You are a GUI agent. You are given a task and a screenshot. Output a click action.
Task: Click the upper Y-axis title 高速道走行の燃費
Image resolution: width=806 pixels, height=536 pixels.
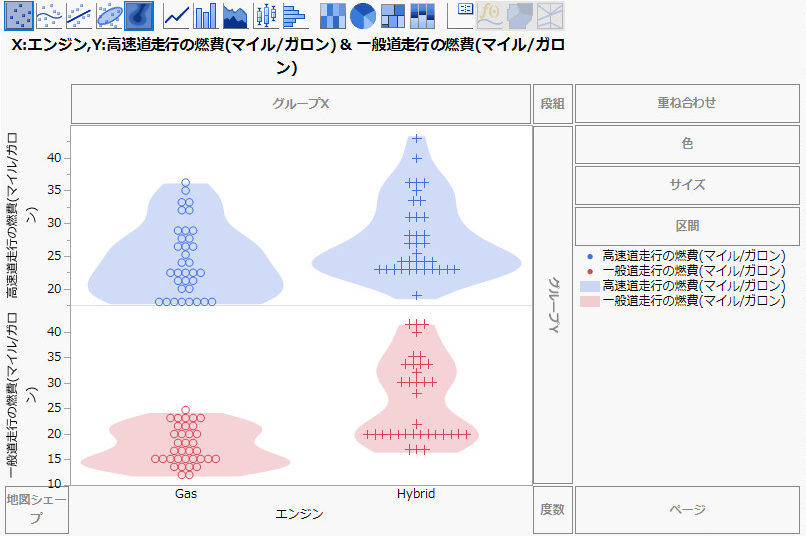click(x=20, y=215)
